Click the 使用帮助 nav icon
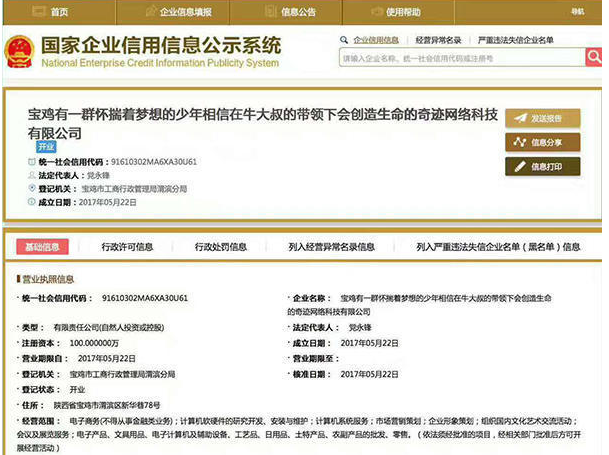 coord(377,12)
